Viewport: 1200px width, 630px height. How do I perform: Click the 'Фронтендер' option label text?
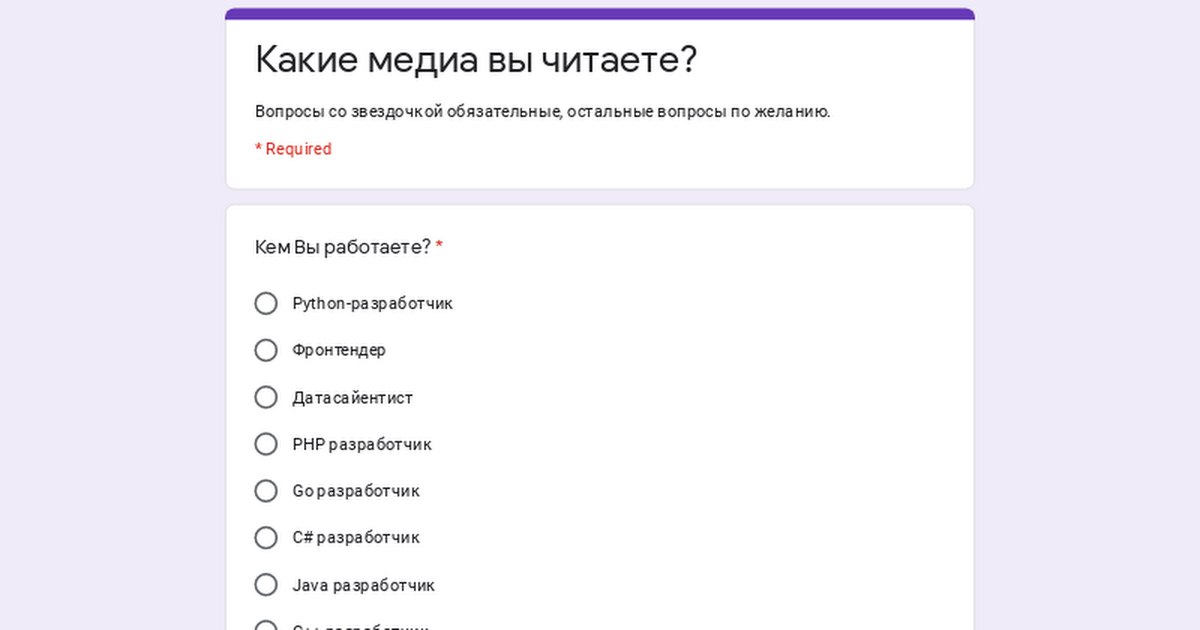[339, 350]
